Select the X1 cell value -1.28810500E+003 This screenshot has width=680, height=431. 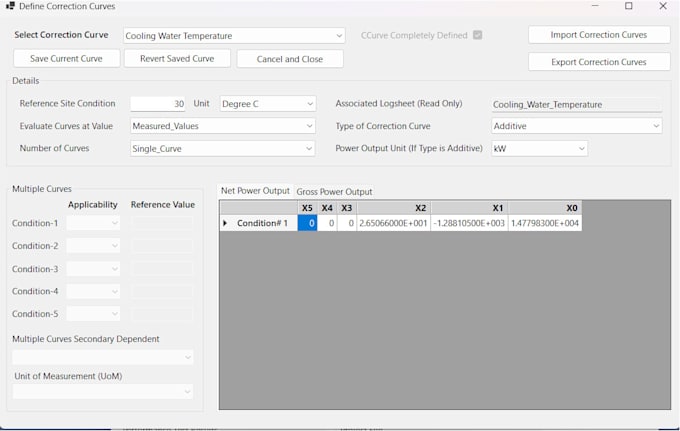click(x=469, y=223)
